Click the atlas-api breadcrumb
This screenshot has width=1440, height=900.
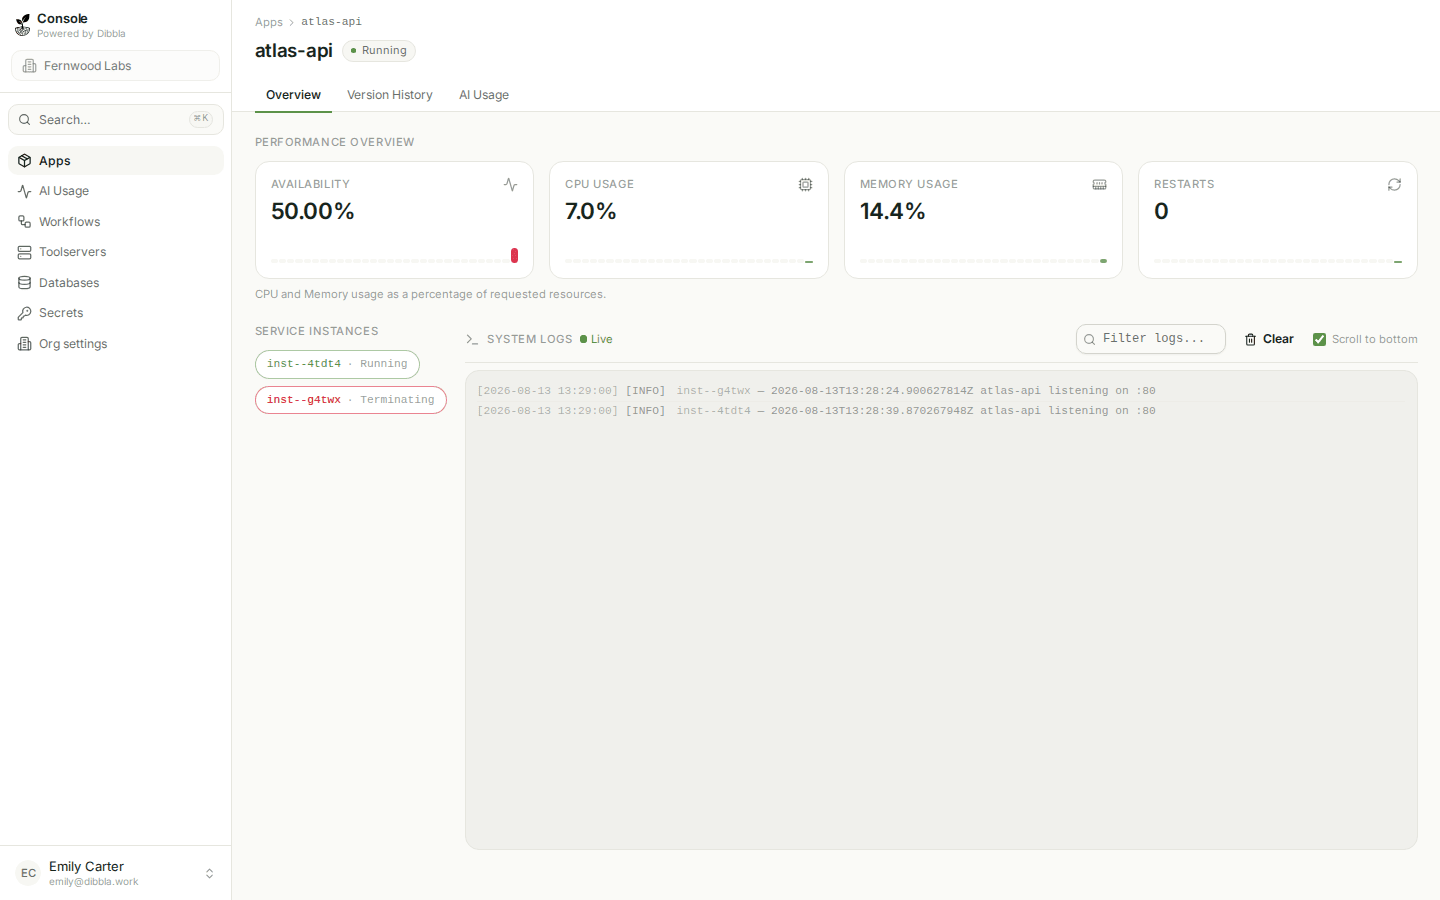331,22
